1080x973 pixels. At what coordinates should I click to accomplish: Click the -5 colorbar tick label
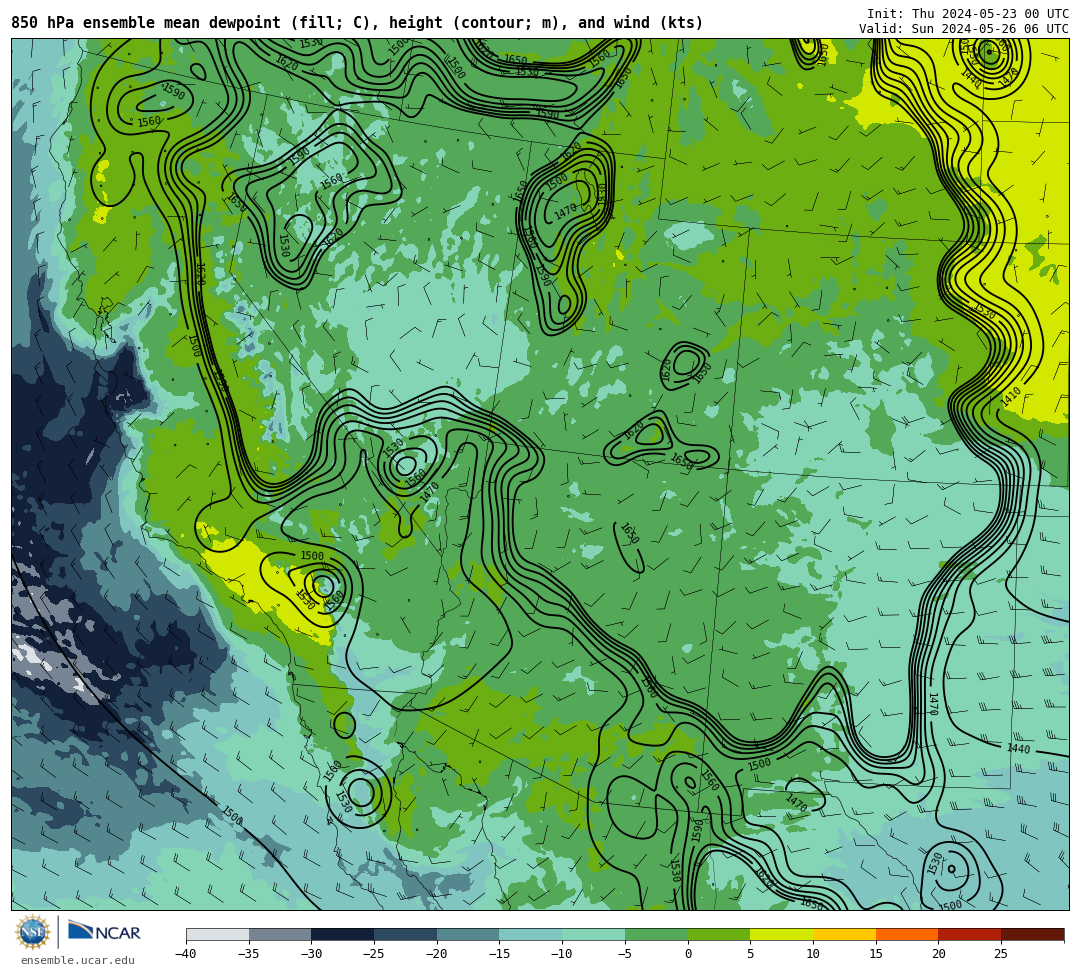coord(625,954)
